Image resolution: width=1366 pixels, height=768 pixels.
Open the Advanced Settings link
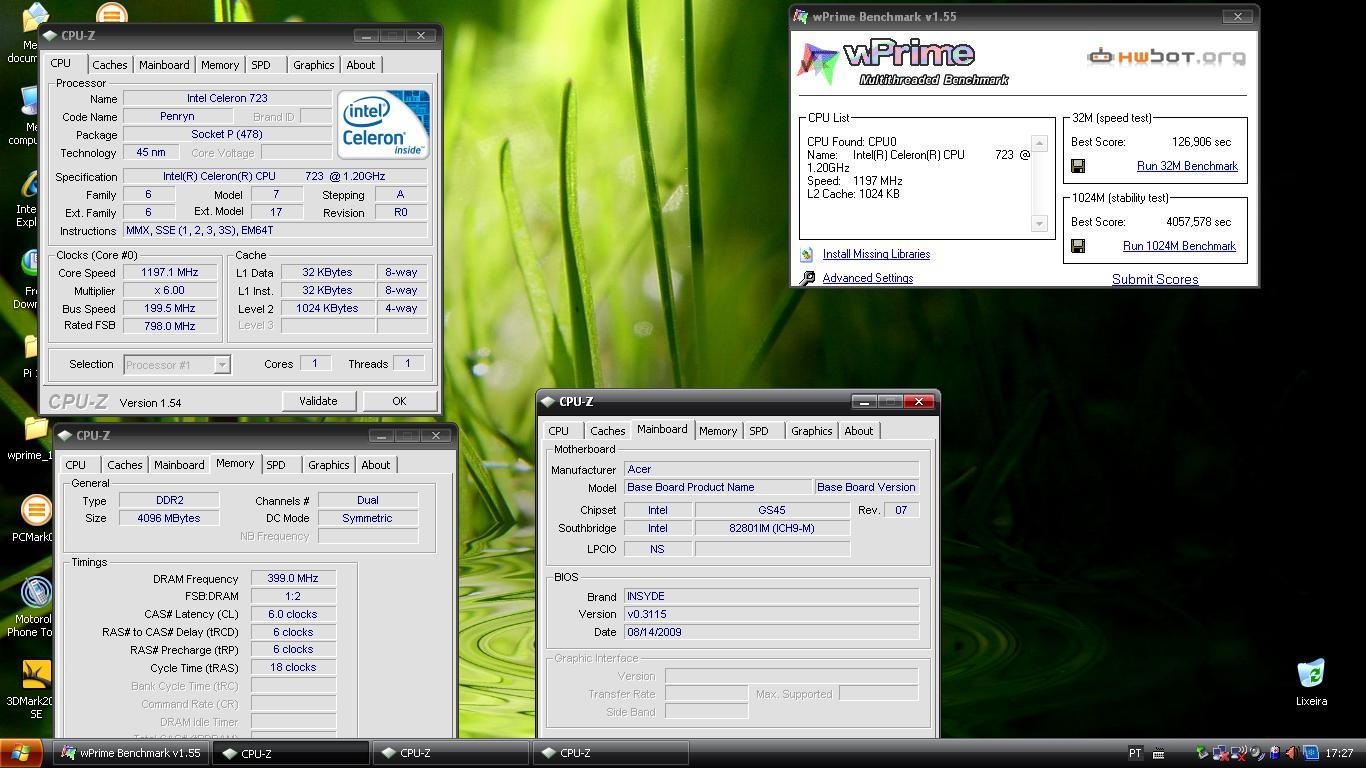click(867, 278)
